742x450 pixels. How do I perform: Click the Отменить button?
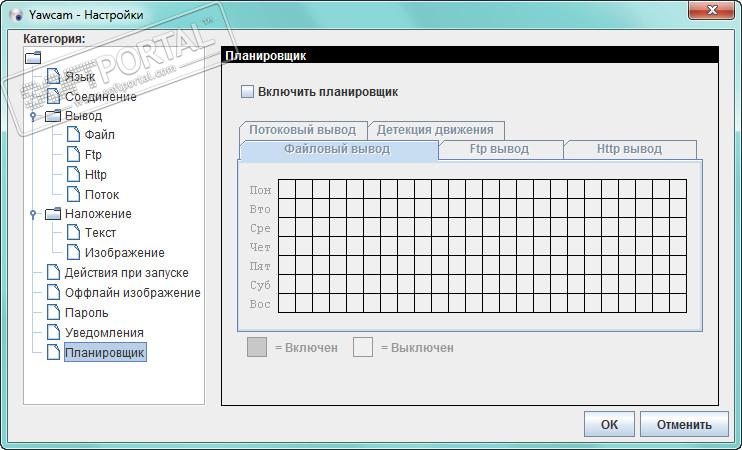[x=684, y=424]
